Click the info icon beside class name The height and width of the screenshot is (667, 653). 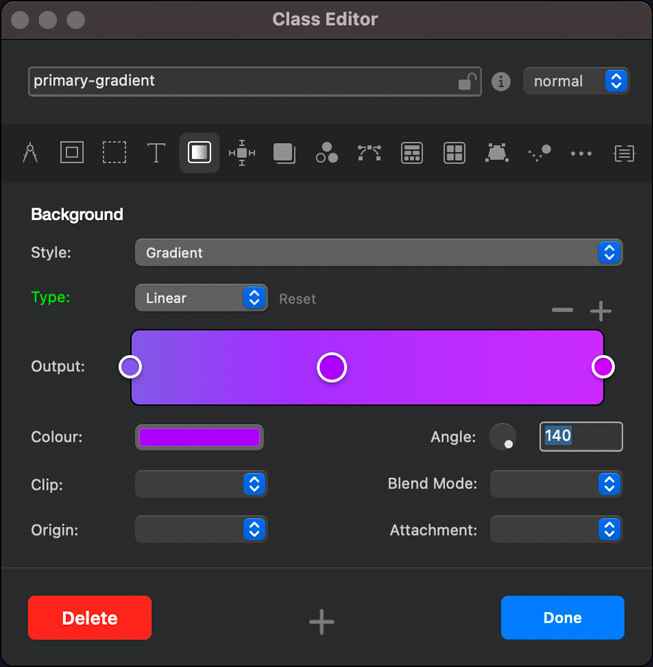coord(502,82)
